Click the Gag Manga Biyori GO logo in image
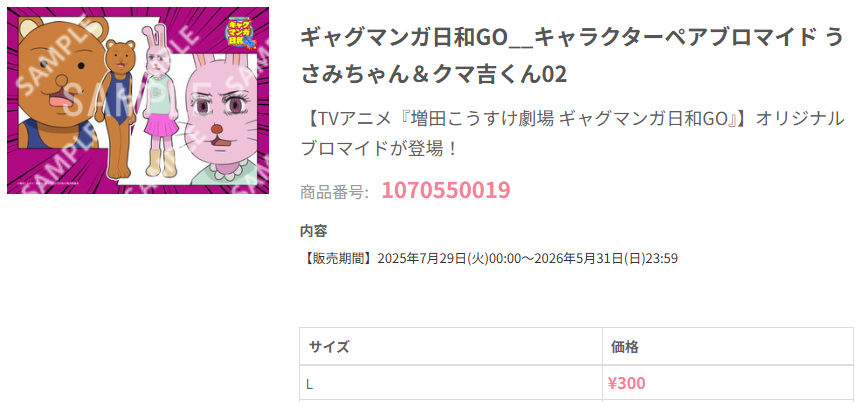The width and height of the screenshot is (861, 402). (242, 32)
